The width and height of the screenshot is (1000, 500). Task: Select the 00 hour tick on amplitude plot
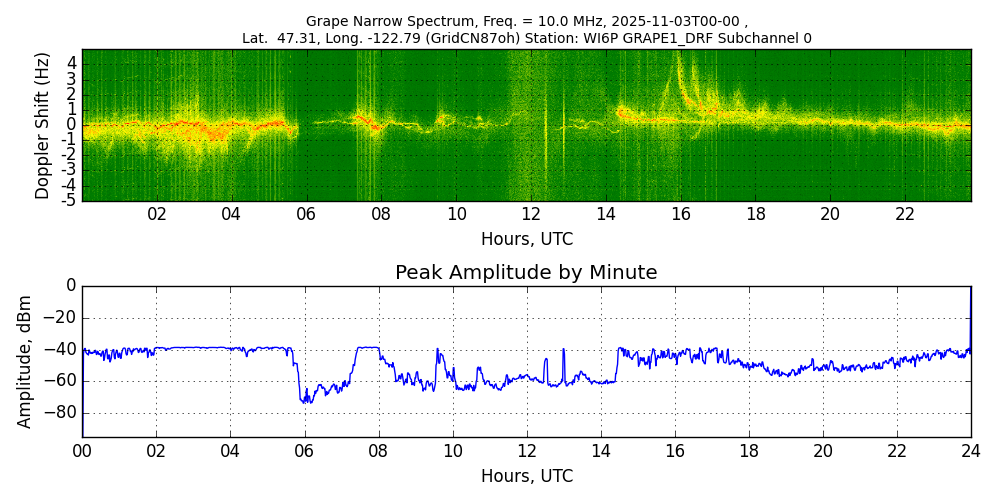pyautogui.click(x=82, y=451)
